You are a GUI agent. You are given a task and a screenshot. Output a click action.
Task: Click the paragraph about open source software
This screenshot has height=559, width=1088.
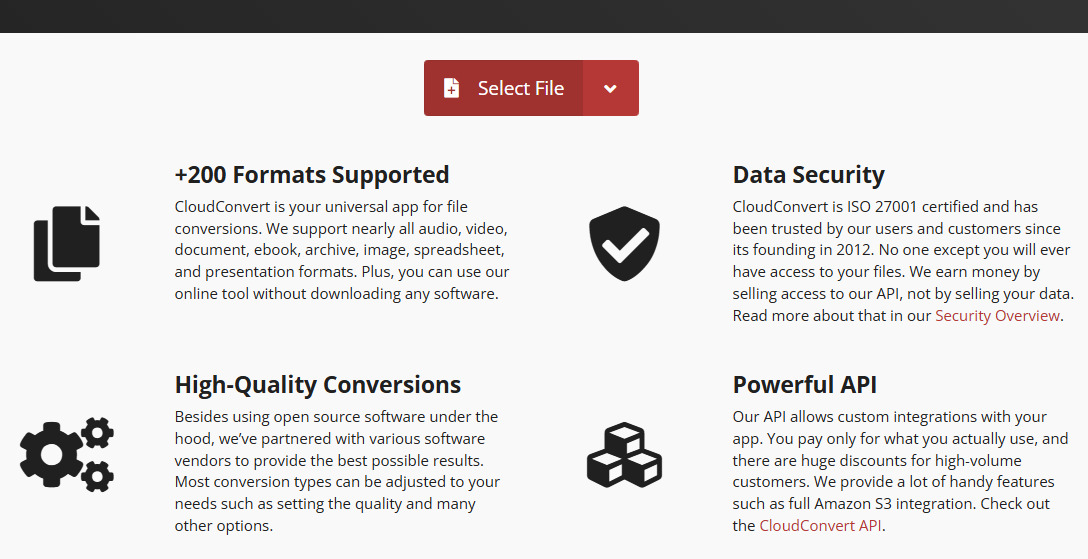point(335,471)
